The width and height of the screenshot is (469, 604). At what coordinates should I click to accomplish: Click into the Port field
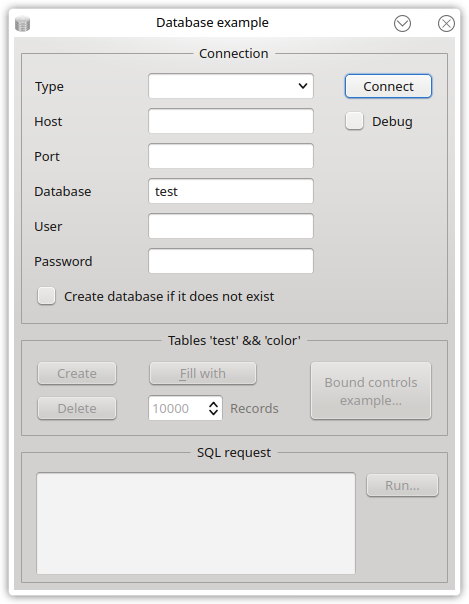click(231, 156)
